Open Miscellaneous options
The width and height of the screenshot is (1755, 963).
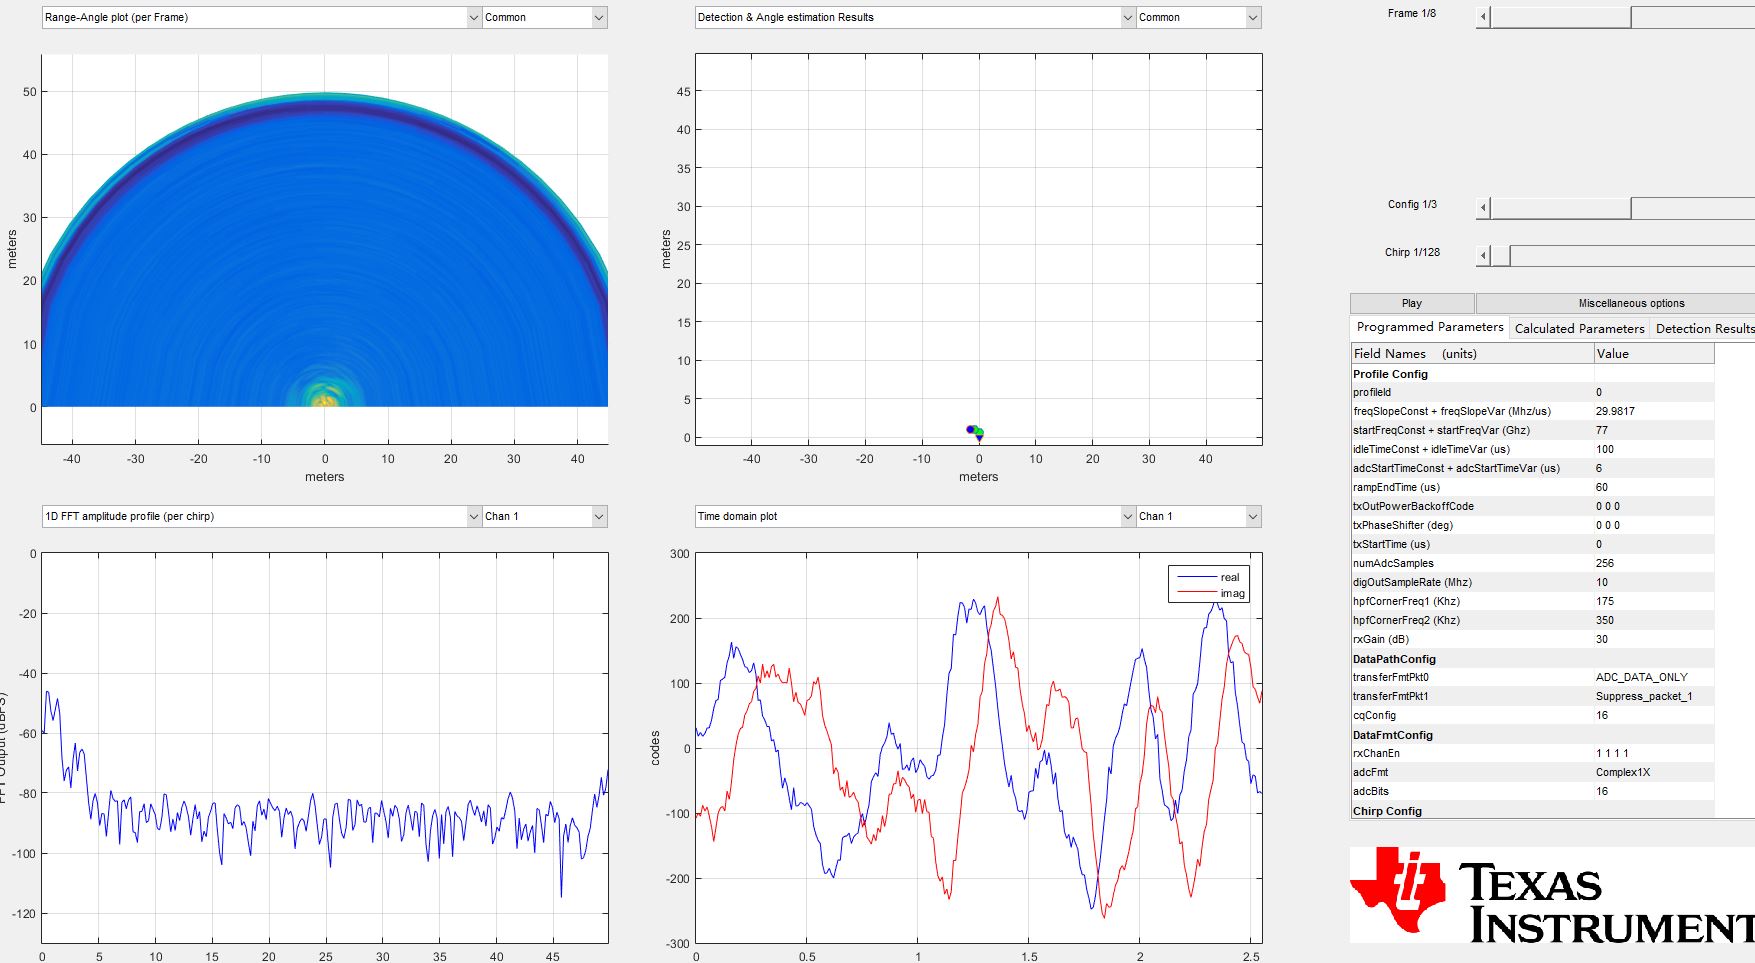(x=1616, y=303)
